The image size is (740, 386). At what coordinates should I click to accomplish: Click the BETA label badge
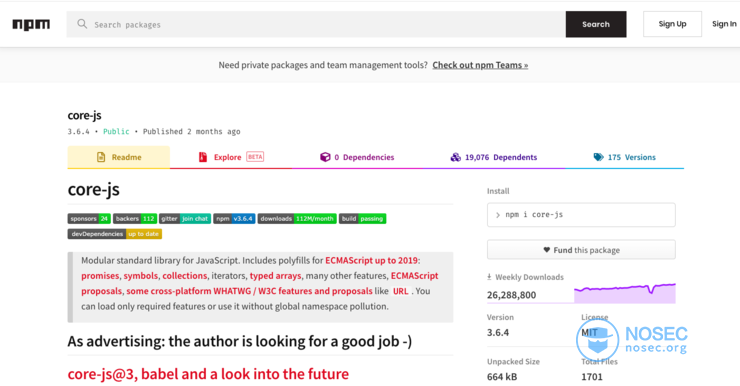(255, 157)
